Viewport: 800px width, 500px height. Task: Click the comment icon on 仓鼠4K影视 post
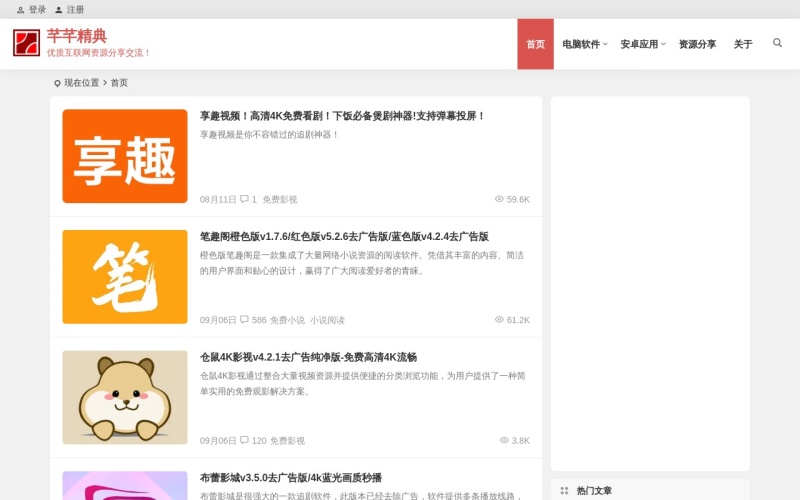(244, 440)
